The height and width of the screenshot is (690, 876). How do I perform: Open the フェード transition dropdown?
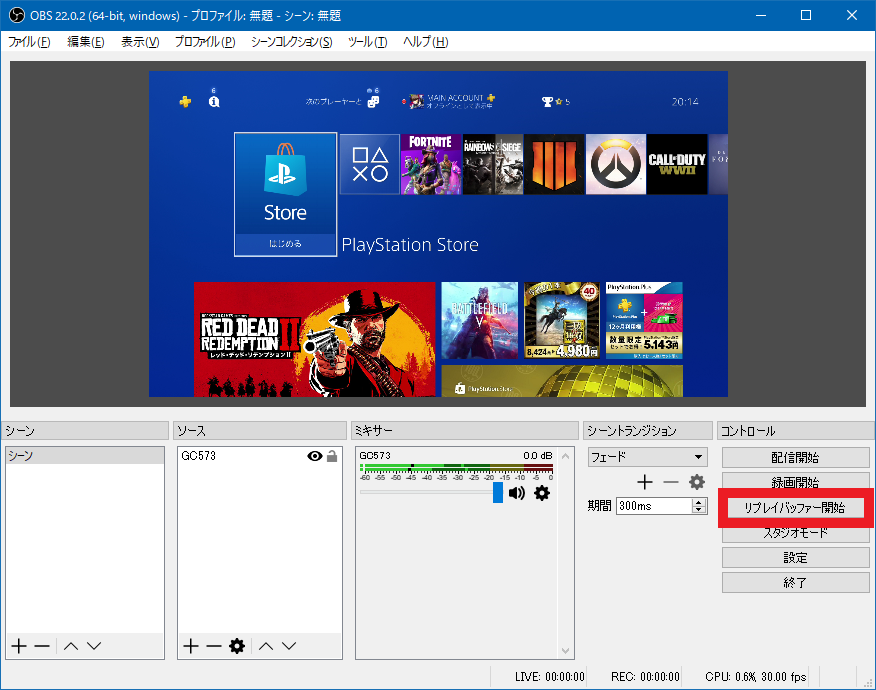(648, 457)
